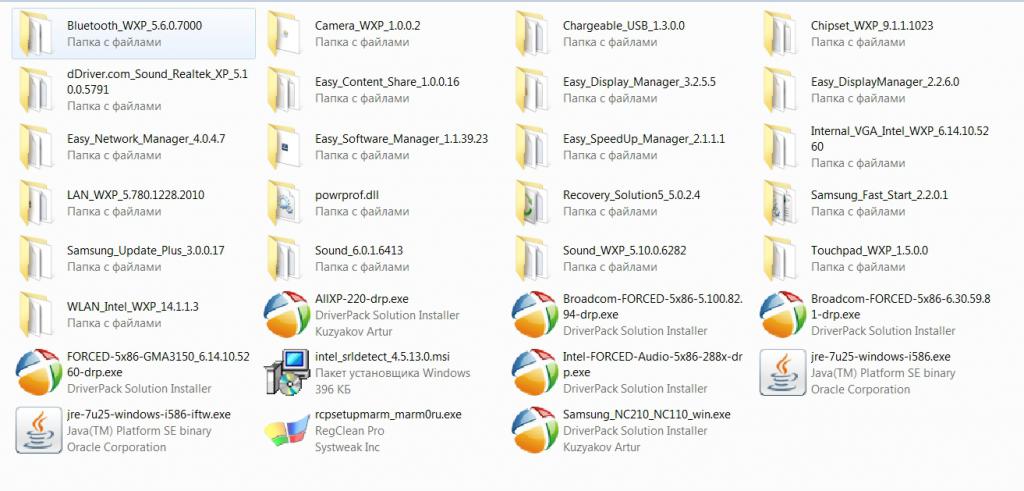Viewport: 1024px width, 491px height.
Task: Click the 396 КБ file size text
Action: point(334,389)
